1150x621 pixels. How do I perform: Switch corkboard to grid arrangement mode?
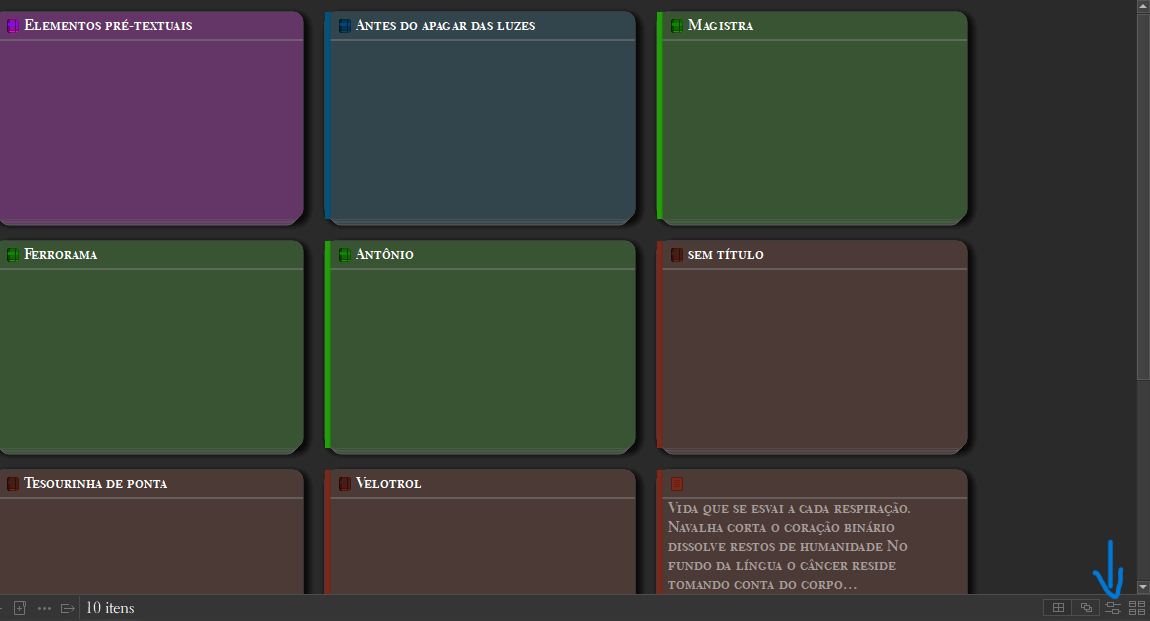tap(1057, 608)
